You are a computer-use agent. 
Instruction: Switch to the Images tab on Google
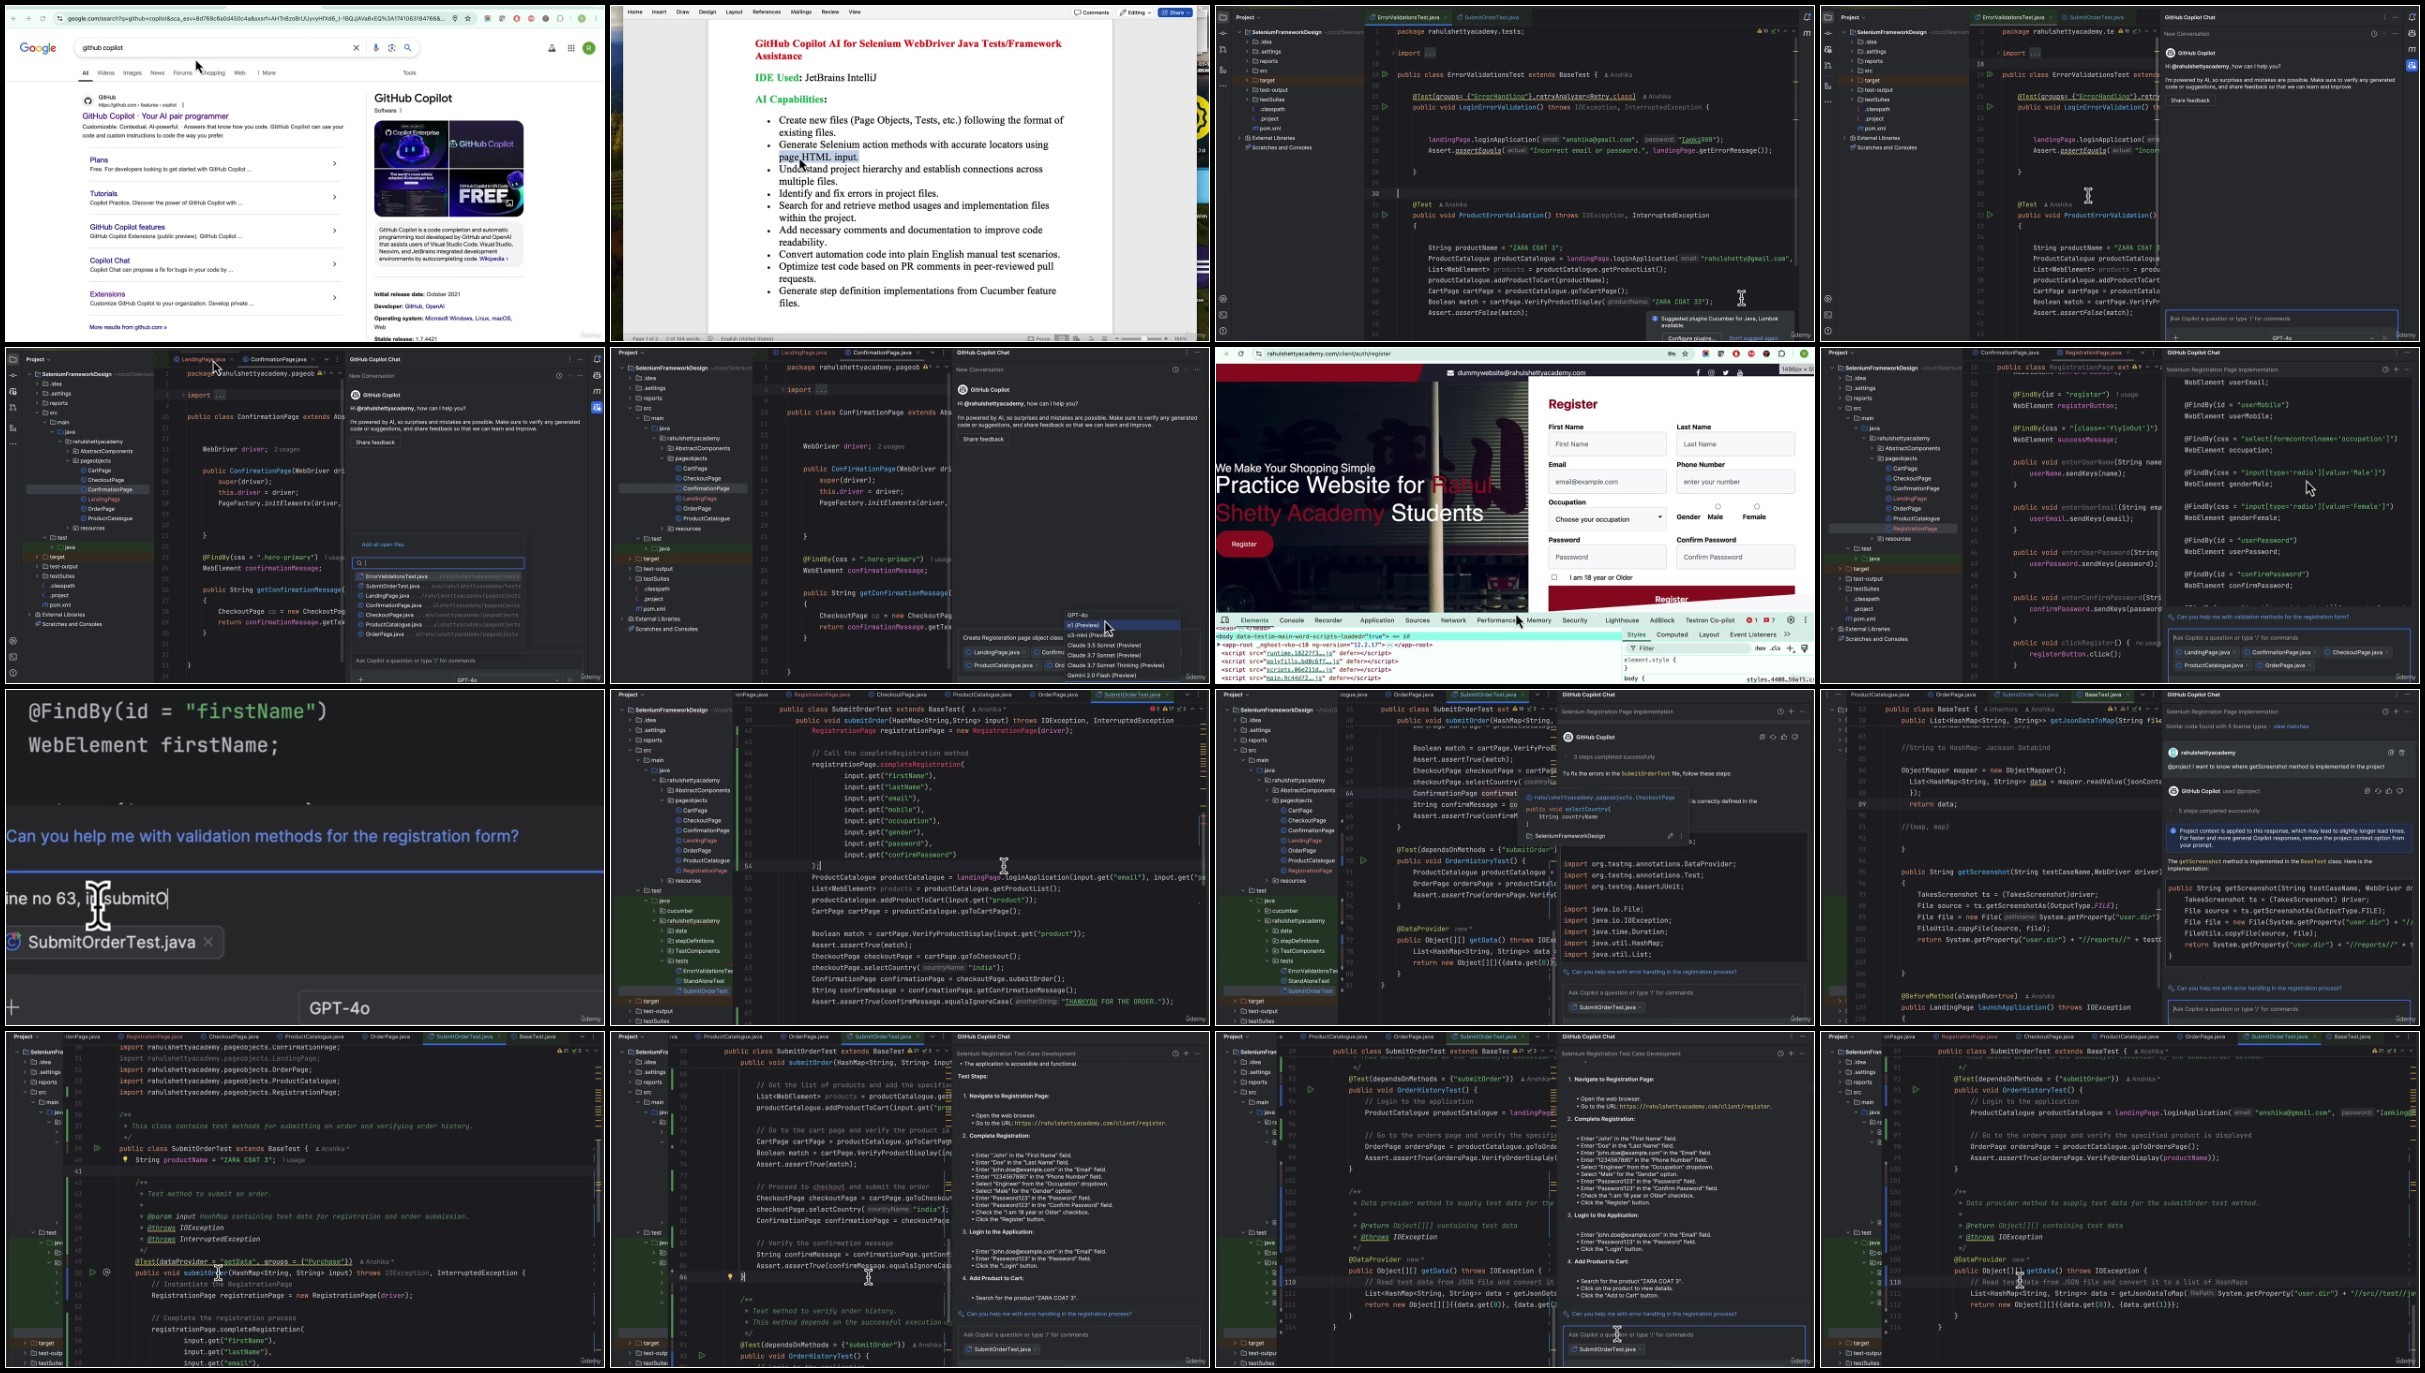click(132, 73)
